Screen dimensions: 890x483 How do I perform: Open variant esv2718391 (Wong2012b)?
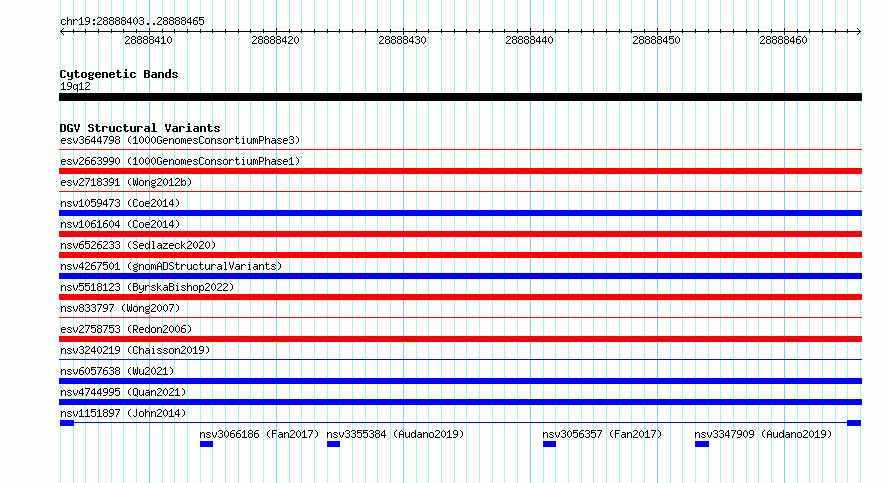pos(126,182)
